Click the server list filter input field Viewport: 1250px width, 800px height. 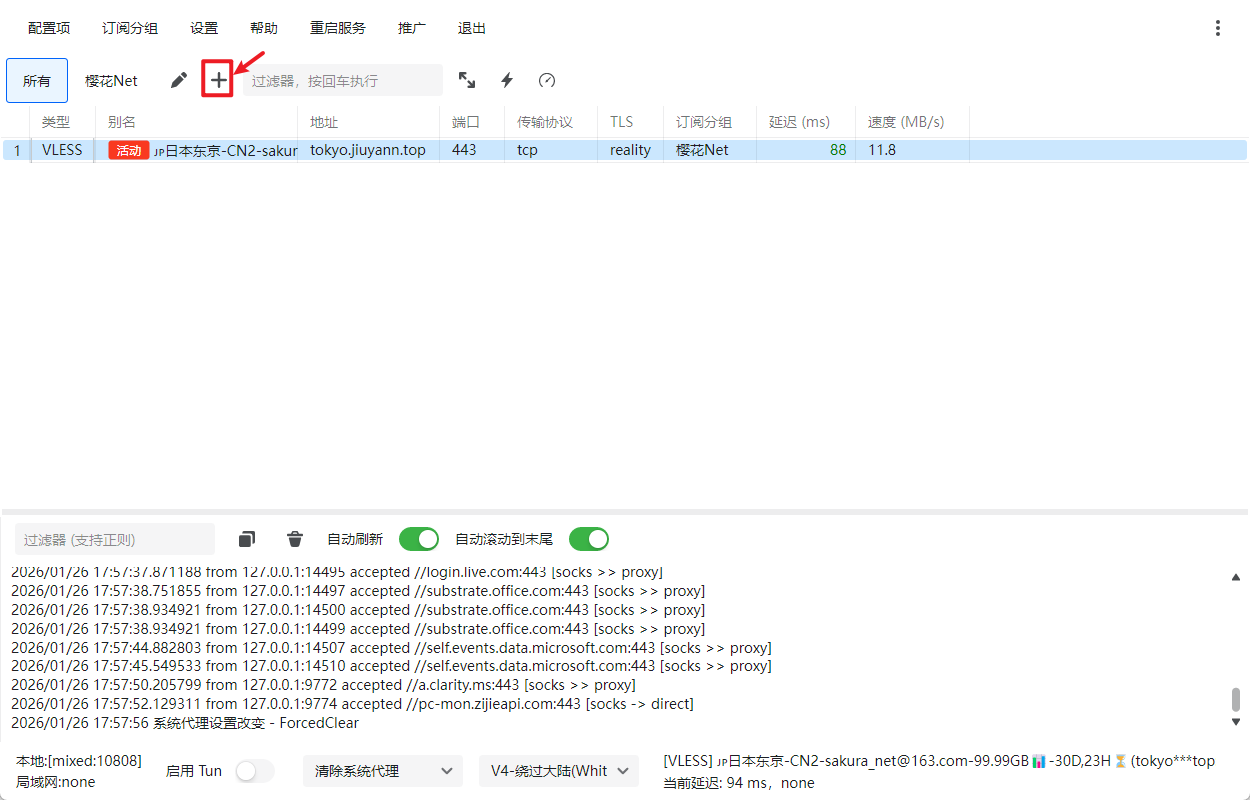click(342, 80)
